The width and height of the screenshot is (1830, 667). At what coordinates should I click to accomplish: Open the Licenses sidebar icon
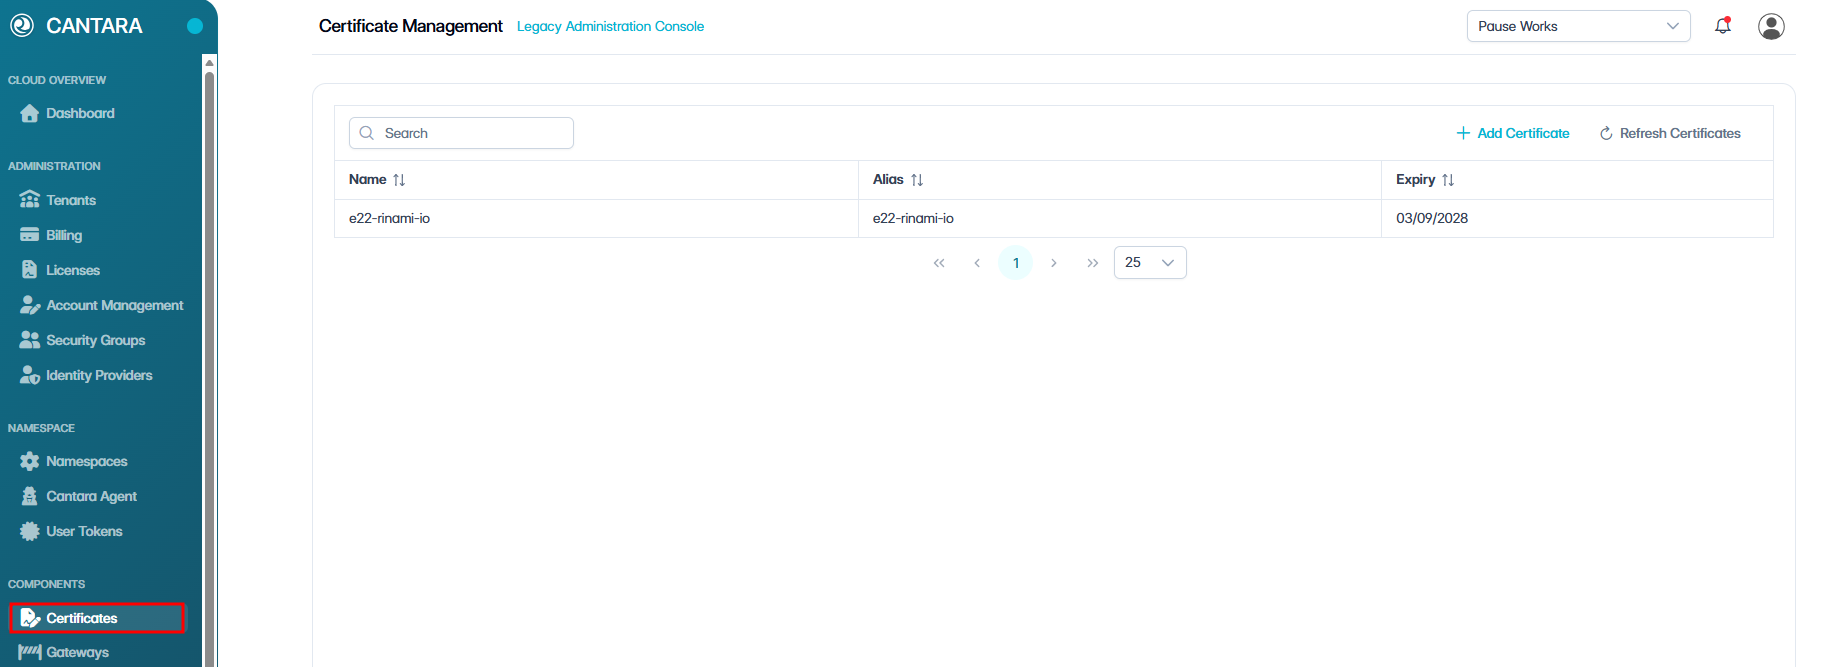(x=30, y=270)
